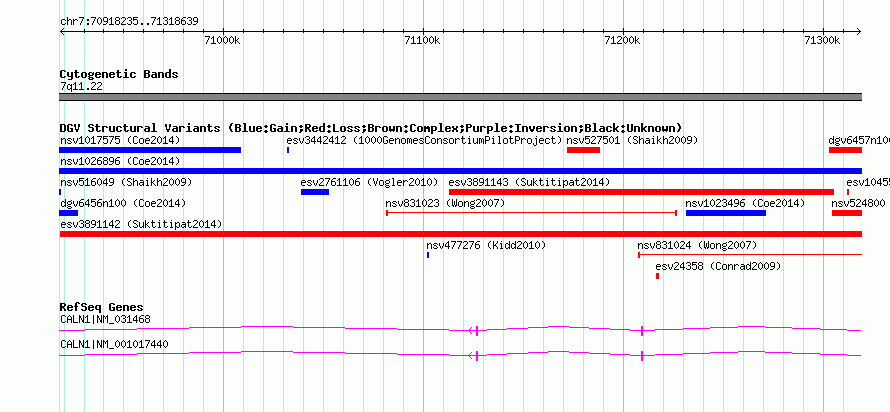Click the esv24358 small red marker
This screenshot has width=890, height=412.
pyautogui.click(x=657, y=276)
